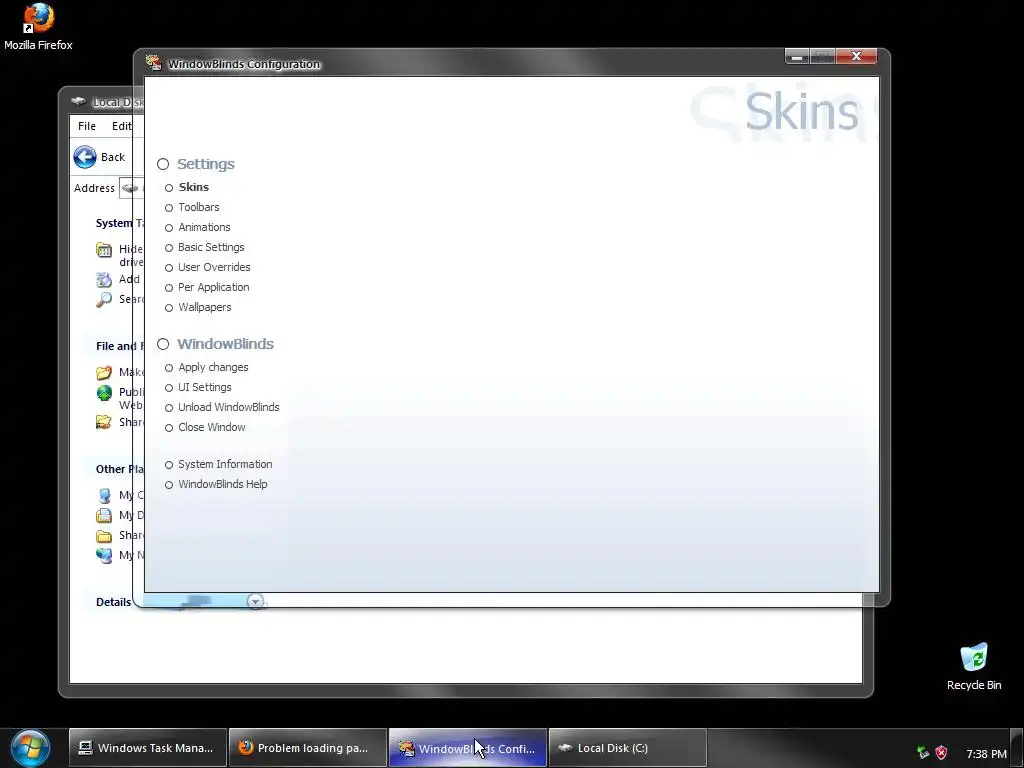1024x768 pixels.
Task: Click Add or remove programs icon in Local Disk
Action: pos(104,280)
